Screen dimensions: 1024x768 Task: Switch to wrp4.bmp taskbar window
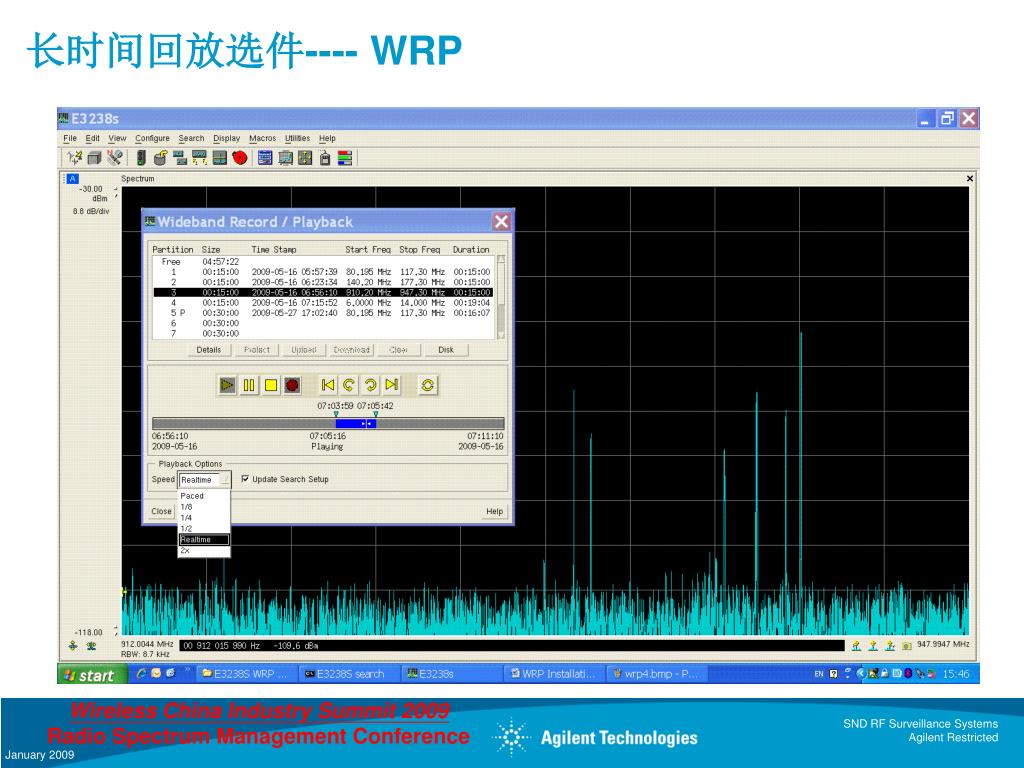pyautogui.click(x=656, y=674)
